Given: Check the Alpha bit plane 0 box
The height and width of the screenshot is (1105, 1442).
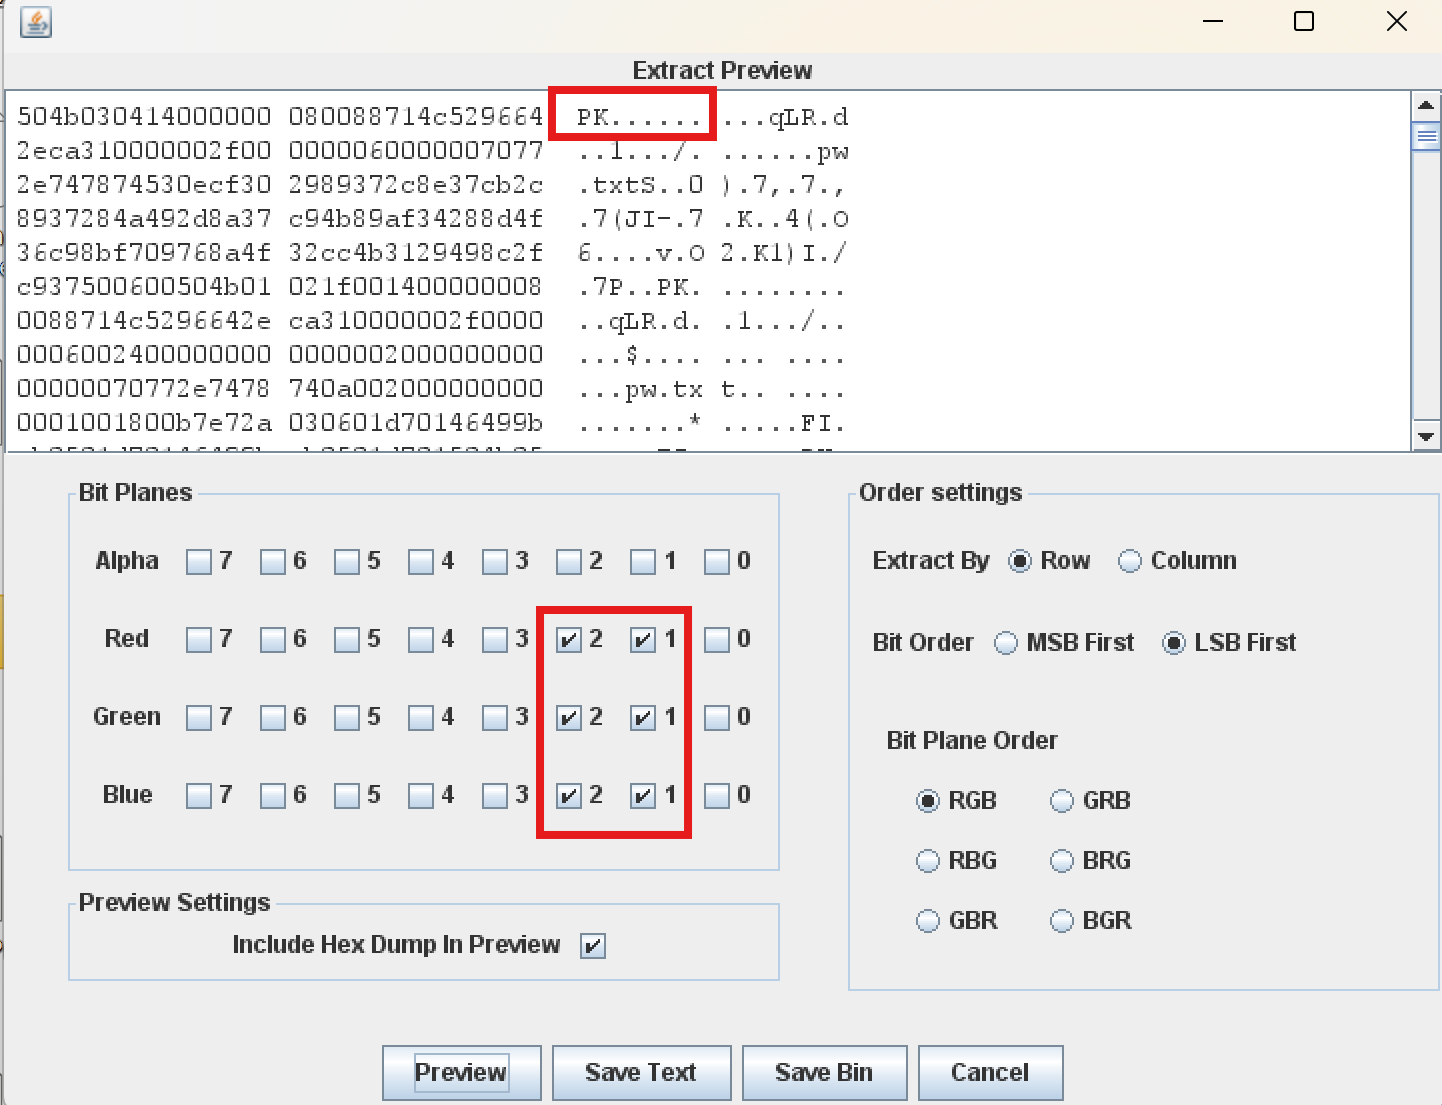Looking at the screenshot, I should pos(717,562).
